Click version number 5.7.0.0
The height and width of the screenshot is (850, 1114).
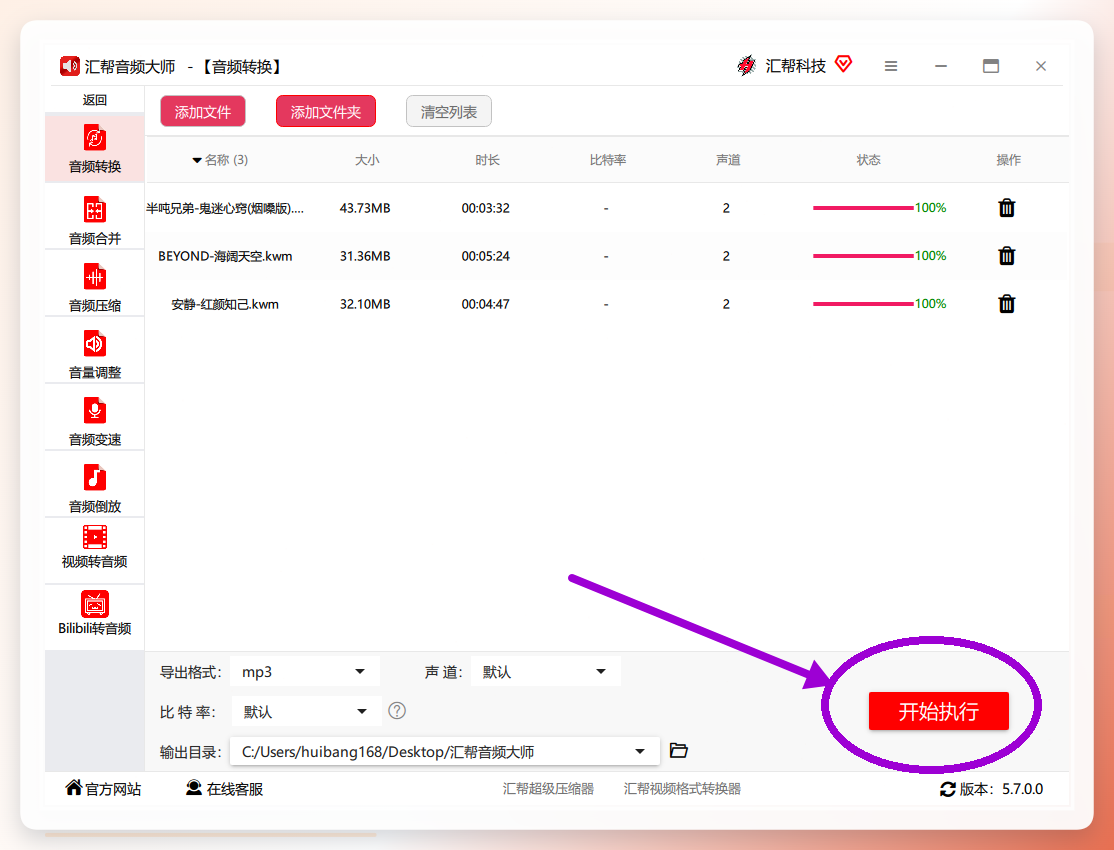pos(1022,789)
